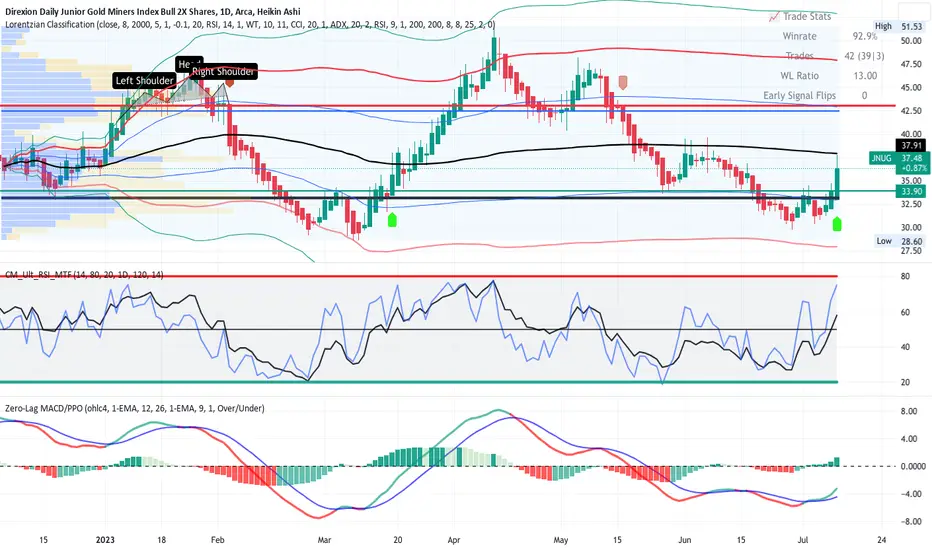Click the Low 28.60 price label
The image size is (932, 550).
898,241
